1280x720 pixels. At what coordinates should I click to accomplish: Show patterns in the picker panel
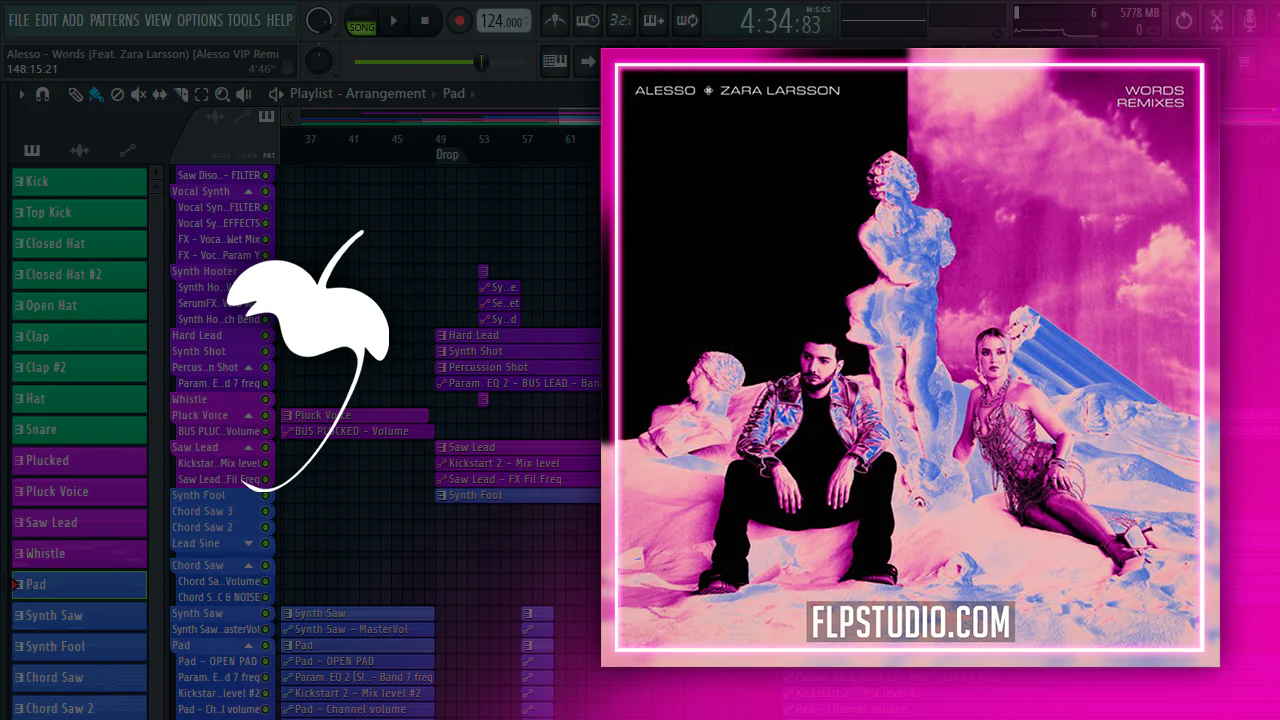pyautogui.click(x=32, y=151)
